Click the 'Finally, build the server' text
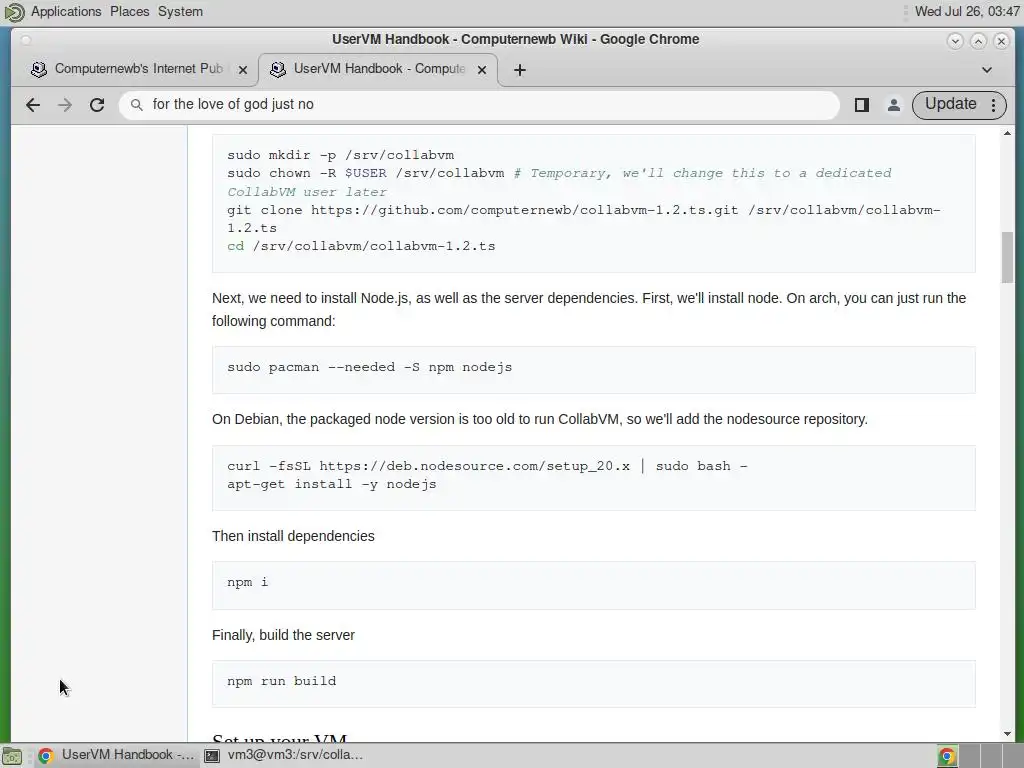Image resolution: width=1024 pixels, height=768 pixels. [x=283, y=635]
